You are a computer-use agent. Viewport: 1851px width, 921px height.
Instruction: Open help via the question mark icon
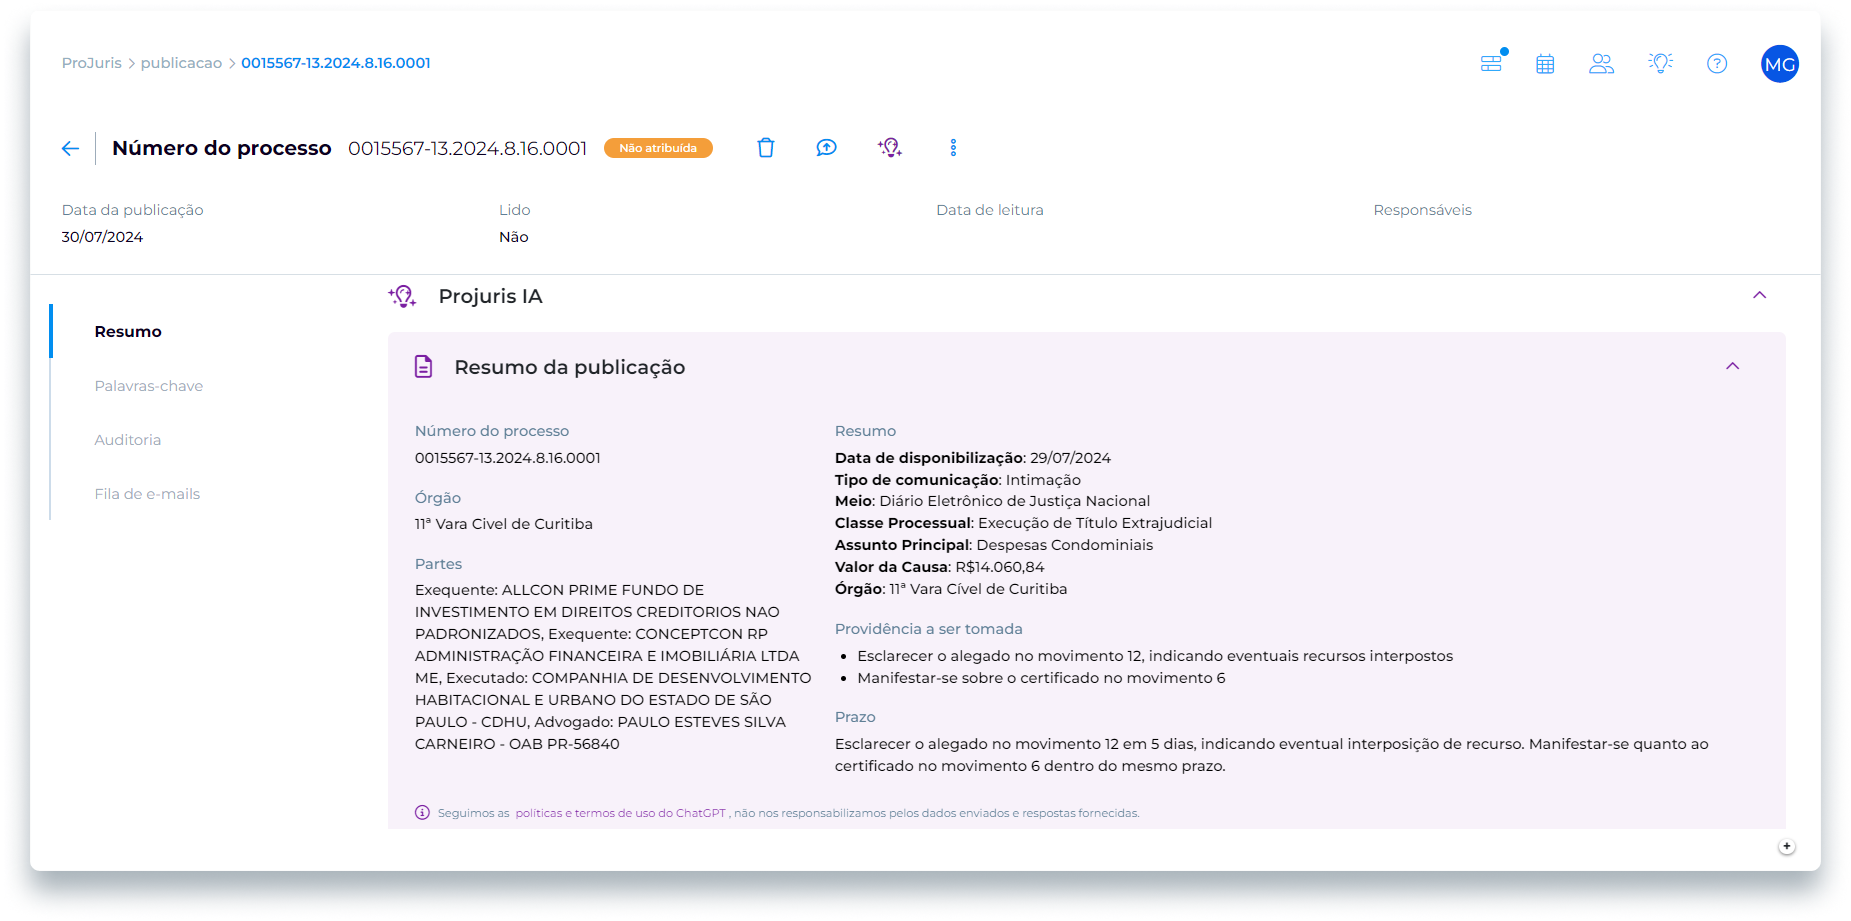click(x=1717, y=63)
